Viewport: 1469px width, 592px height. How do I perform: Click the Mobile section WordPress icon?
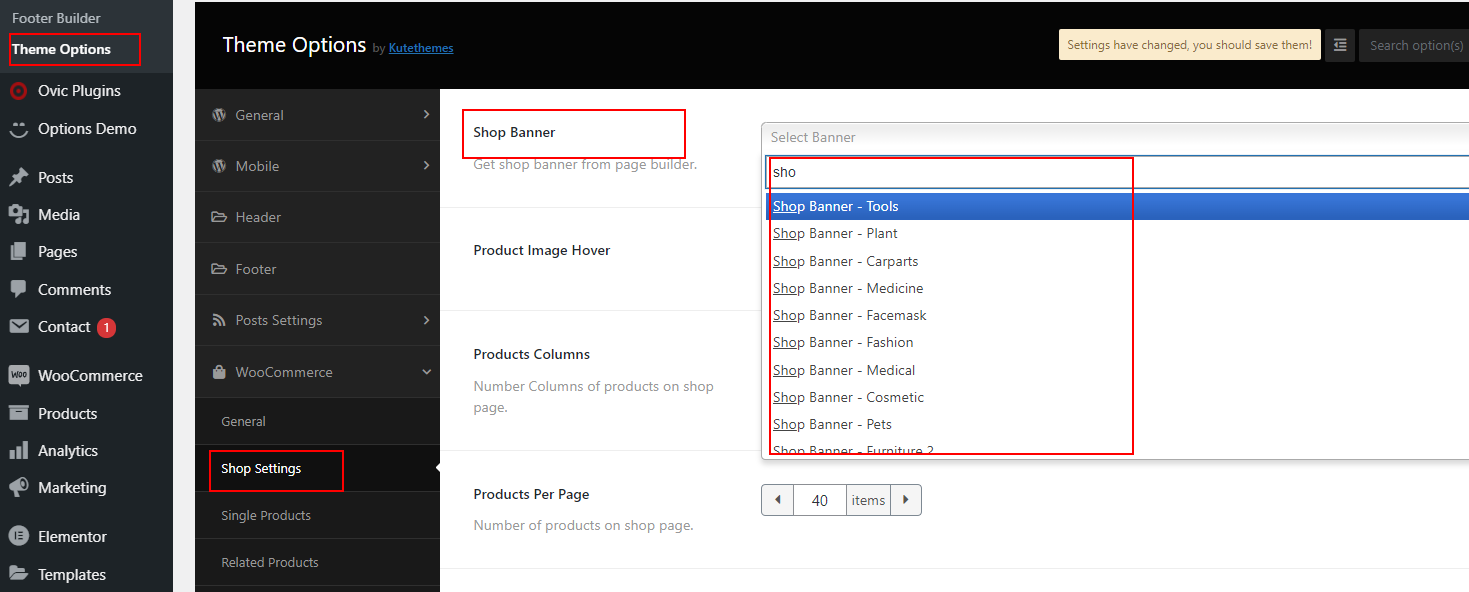point(219,166)
